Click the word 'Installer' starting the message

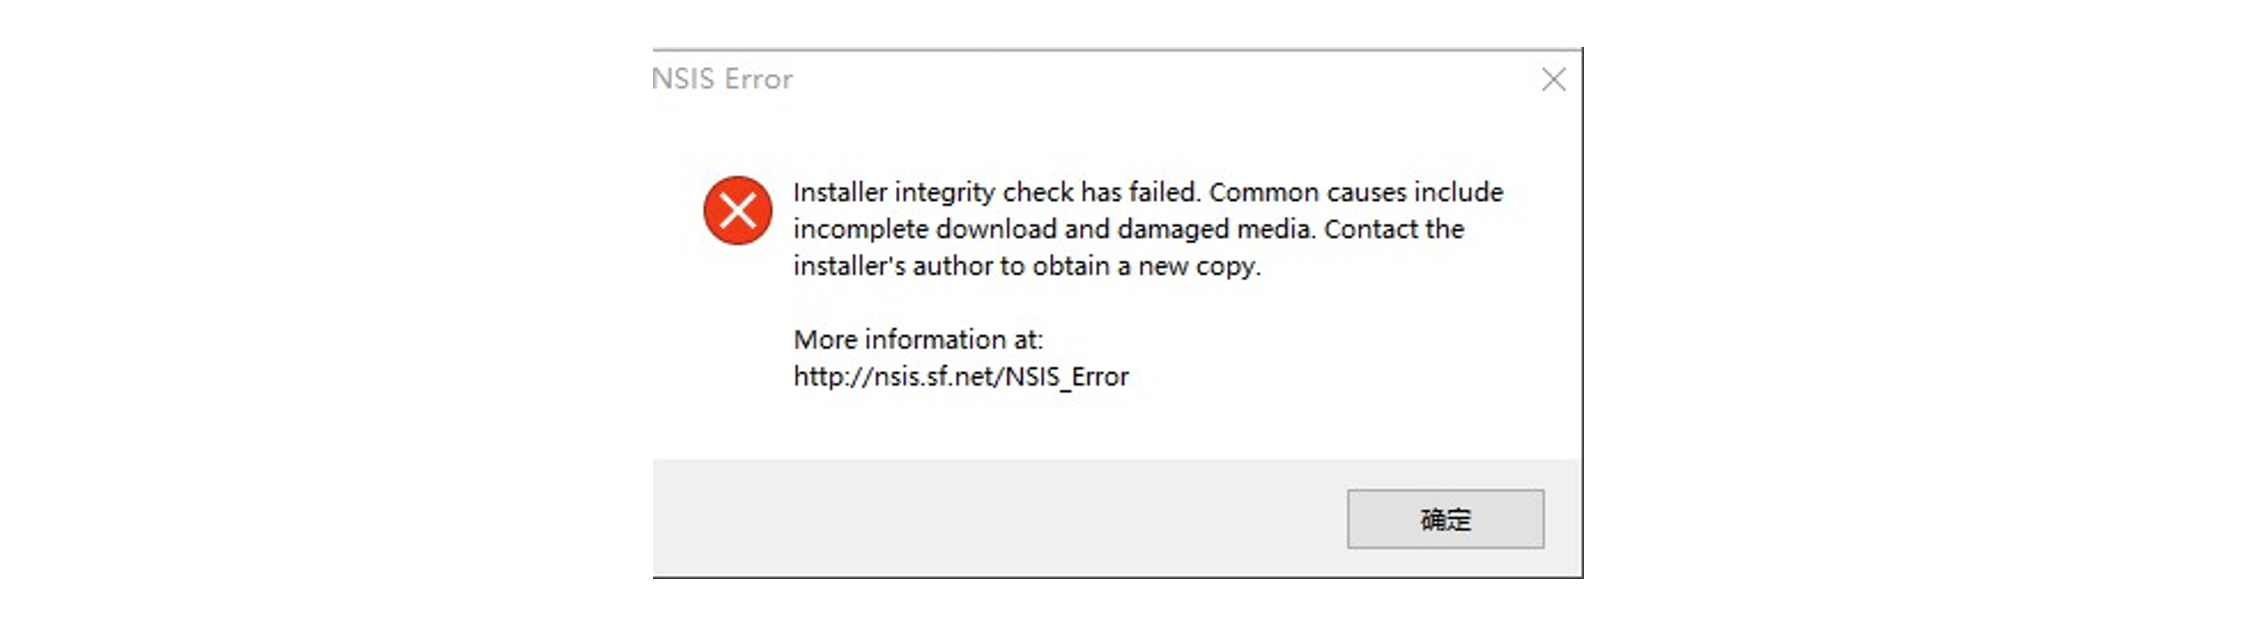[x=841, y=192]
